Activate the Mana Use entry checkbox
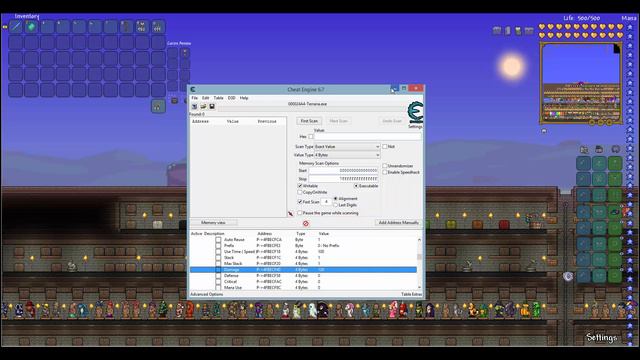 [218, 287]
